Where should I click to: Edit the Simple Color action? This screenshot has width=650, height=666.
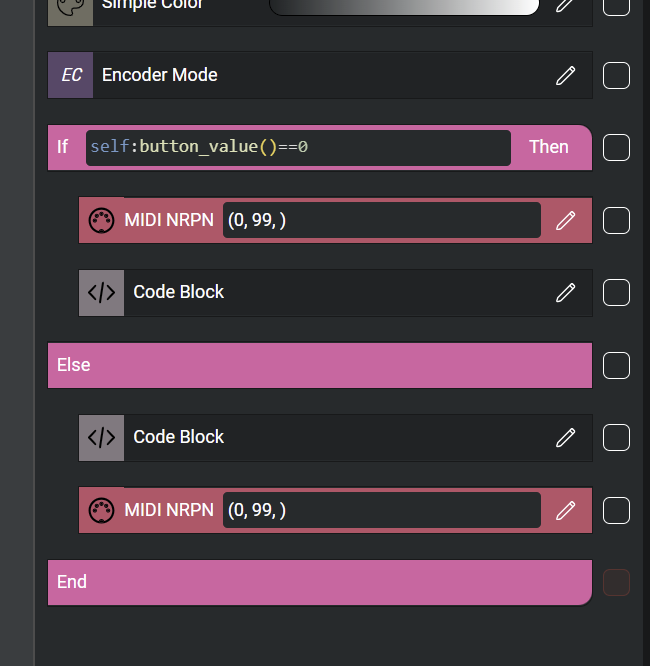click(565, 5)
